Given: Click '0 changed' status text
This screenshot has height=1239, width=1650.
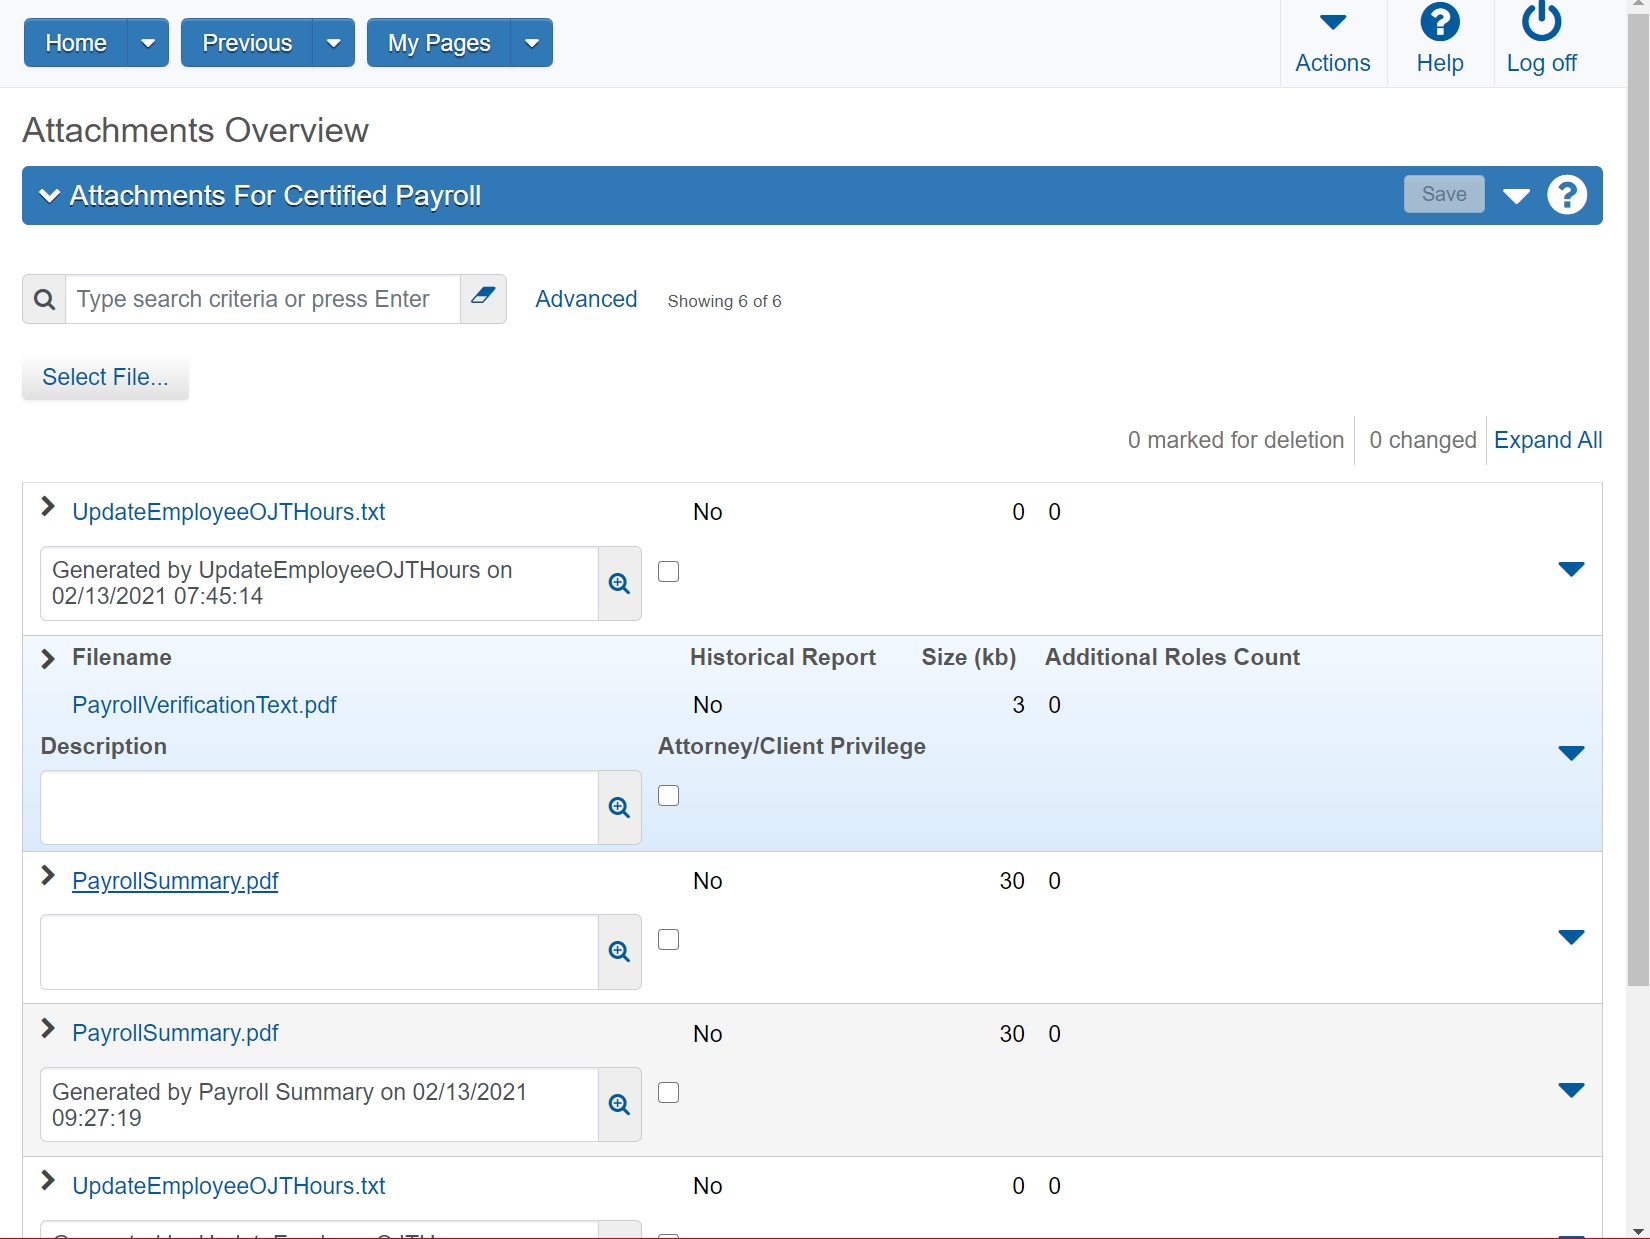Looking at the screenshot, I should (1422, 440).
